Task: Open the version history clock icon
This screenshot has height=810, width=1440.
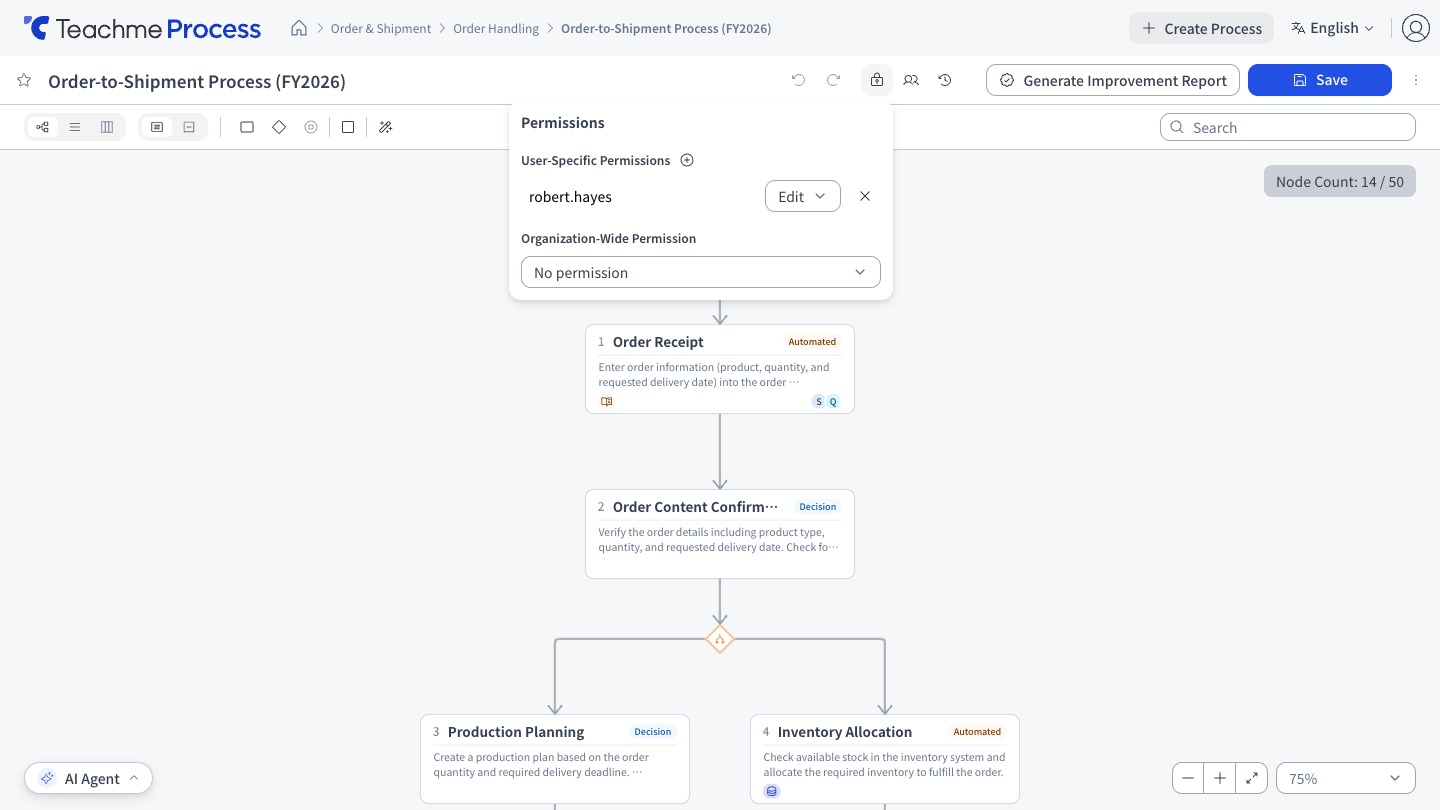Action: click(x=945, y=80)
